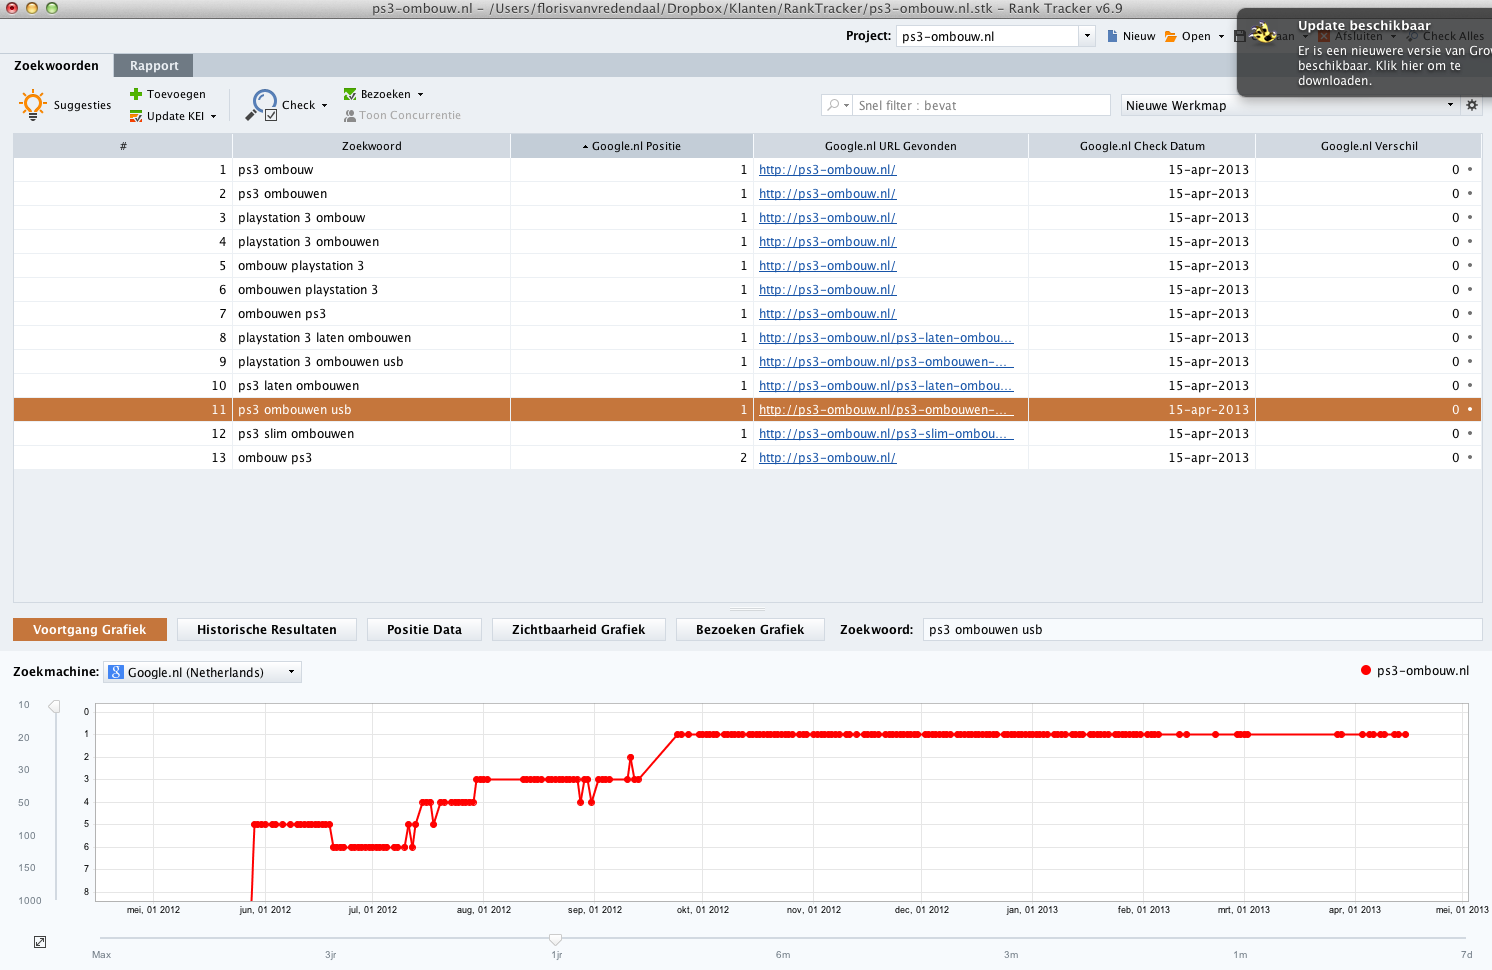Viewport: 1492px width, 970px height.
Task: Click the Update KEI icon
Action: (x=136, y=116)
